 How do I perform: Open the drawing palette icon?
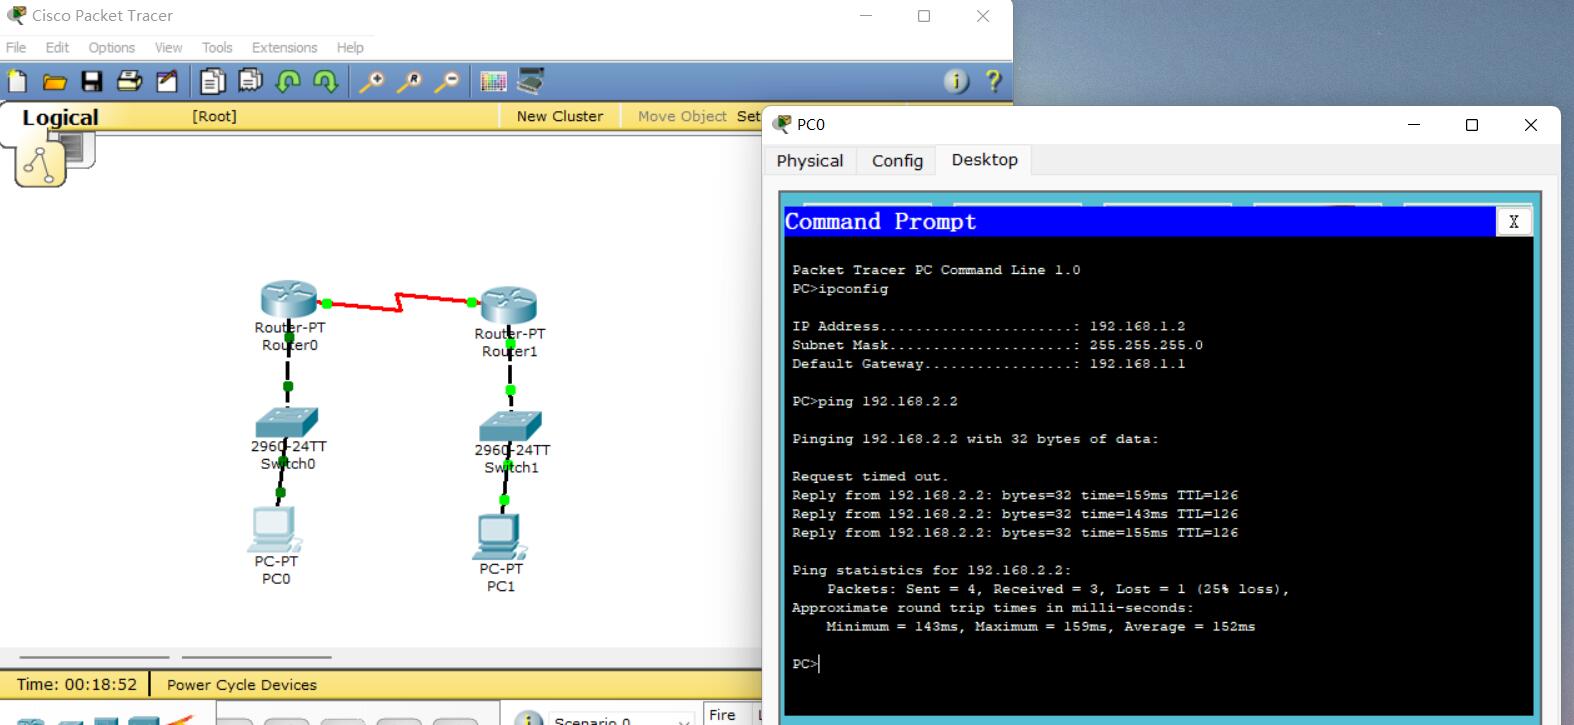(493, 82)
